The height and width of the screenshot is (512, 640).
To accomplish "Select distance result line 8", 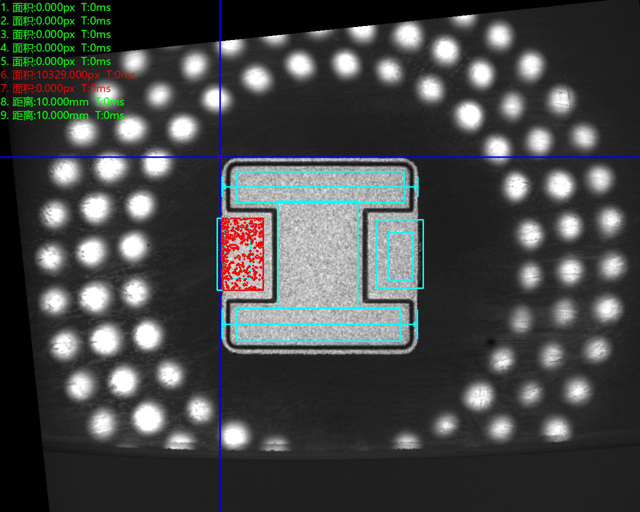I will coord(62,102).
